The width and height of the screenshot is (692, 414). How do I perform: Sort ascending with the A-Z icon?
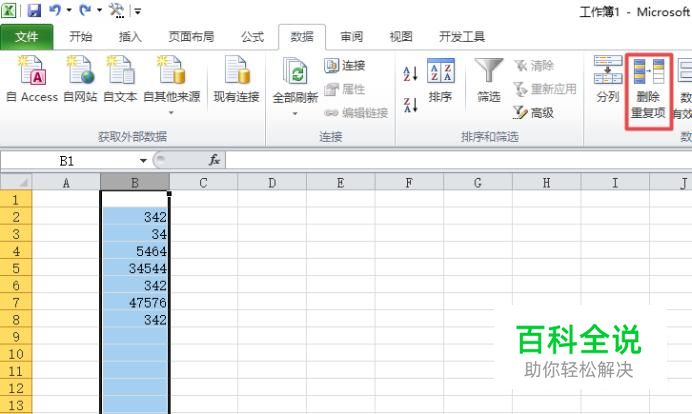click(410, 74)
